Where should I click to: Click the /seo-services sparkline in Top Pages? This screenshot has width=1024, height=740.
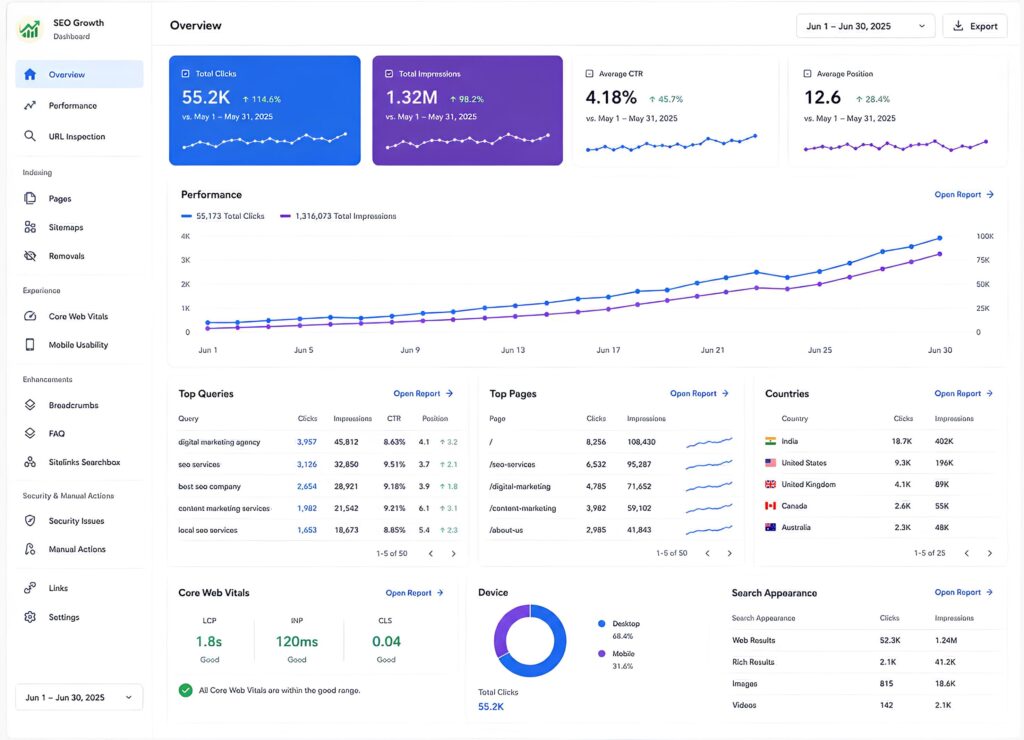point(709,464)
